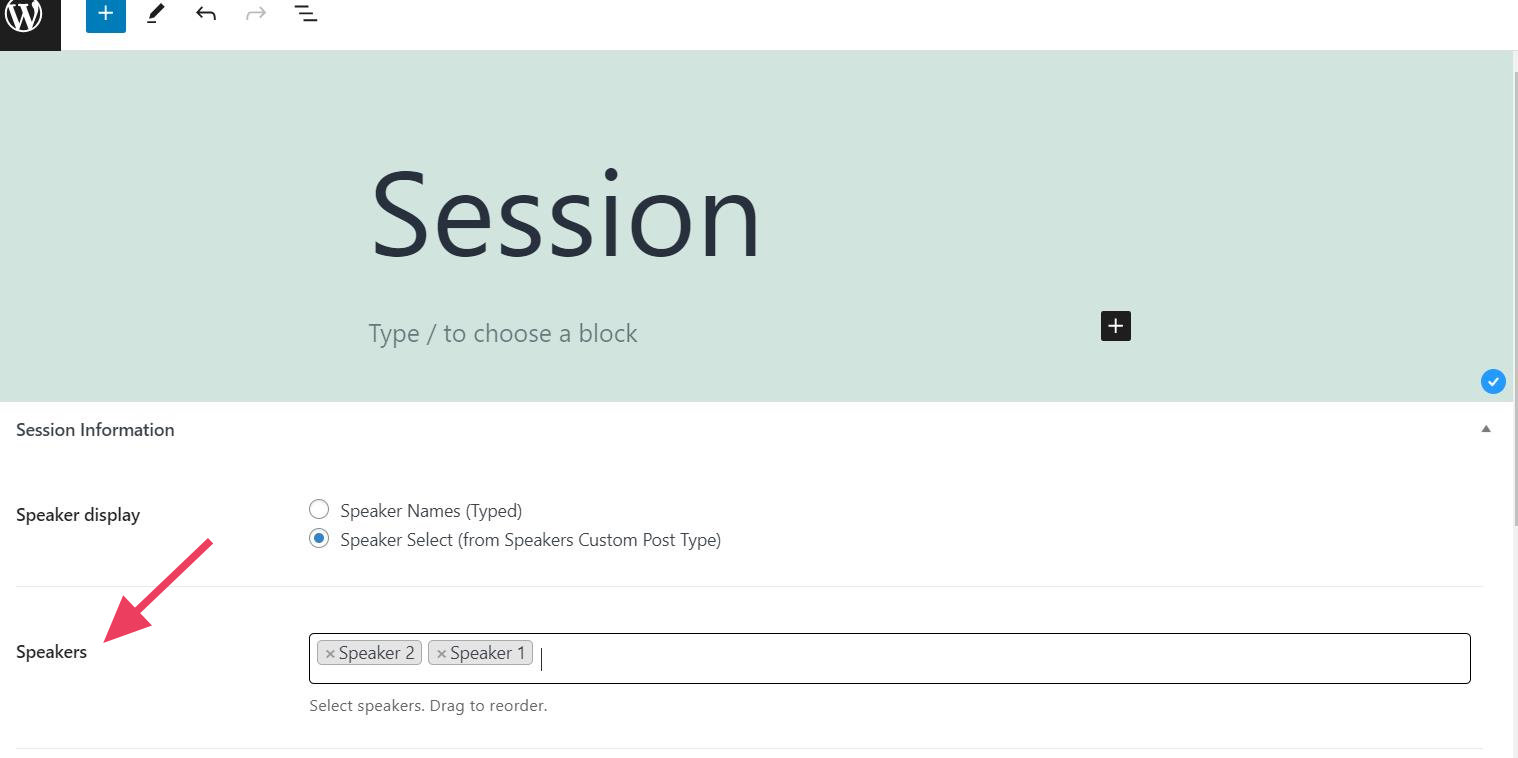The width and height of the screenshot is (1518, 758).
Task: Click the Speaker 2 tag label
Action: [x=376, y=653]
